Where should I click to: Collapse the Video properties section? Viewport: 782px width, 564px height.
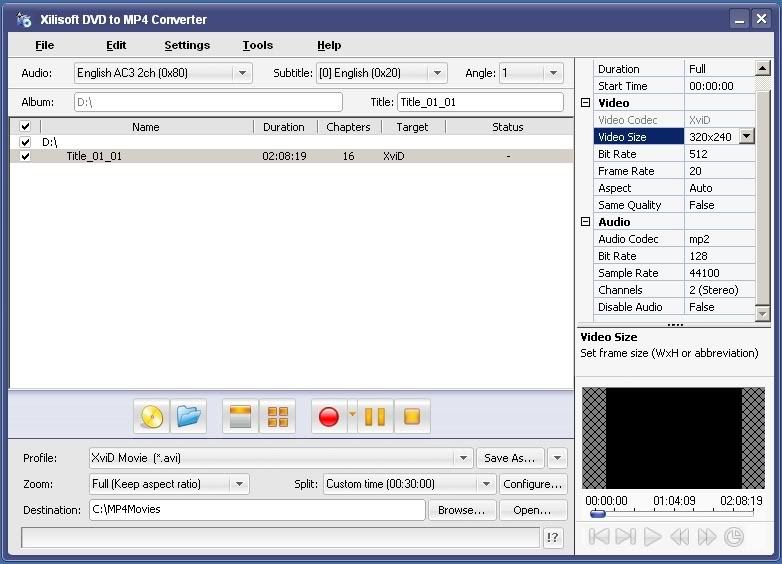pyautogui.click(x=586, y=103)
